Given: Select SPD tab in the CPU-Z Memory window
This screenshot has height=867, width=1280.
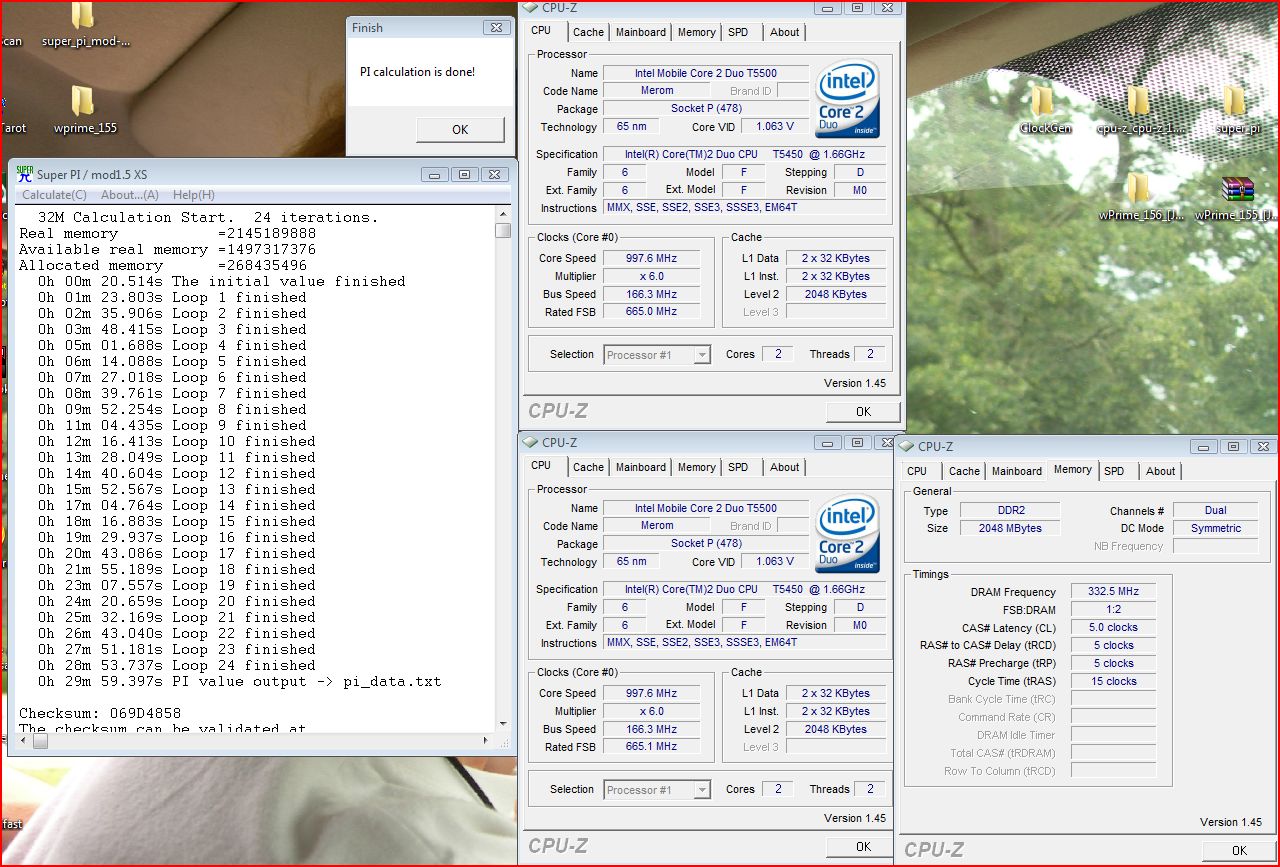Looking at the screenshot, I should click(1114, 471).
